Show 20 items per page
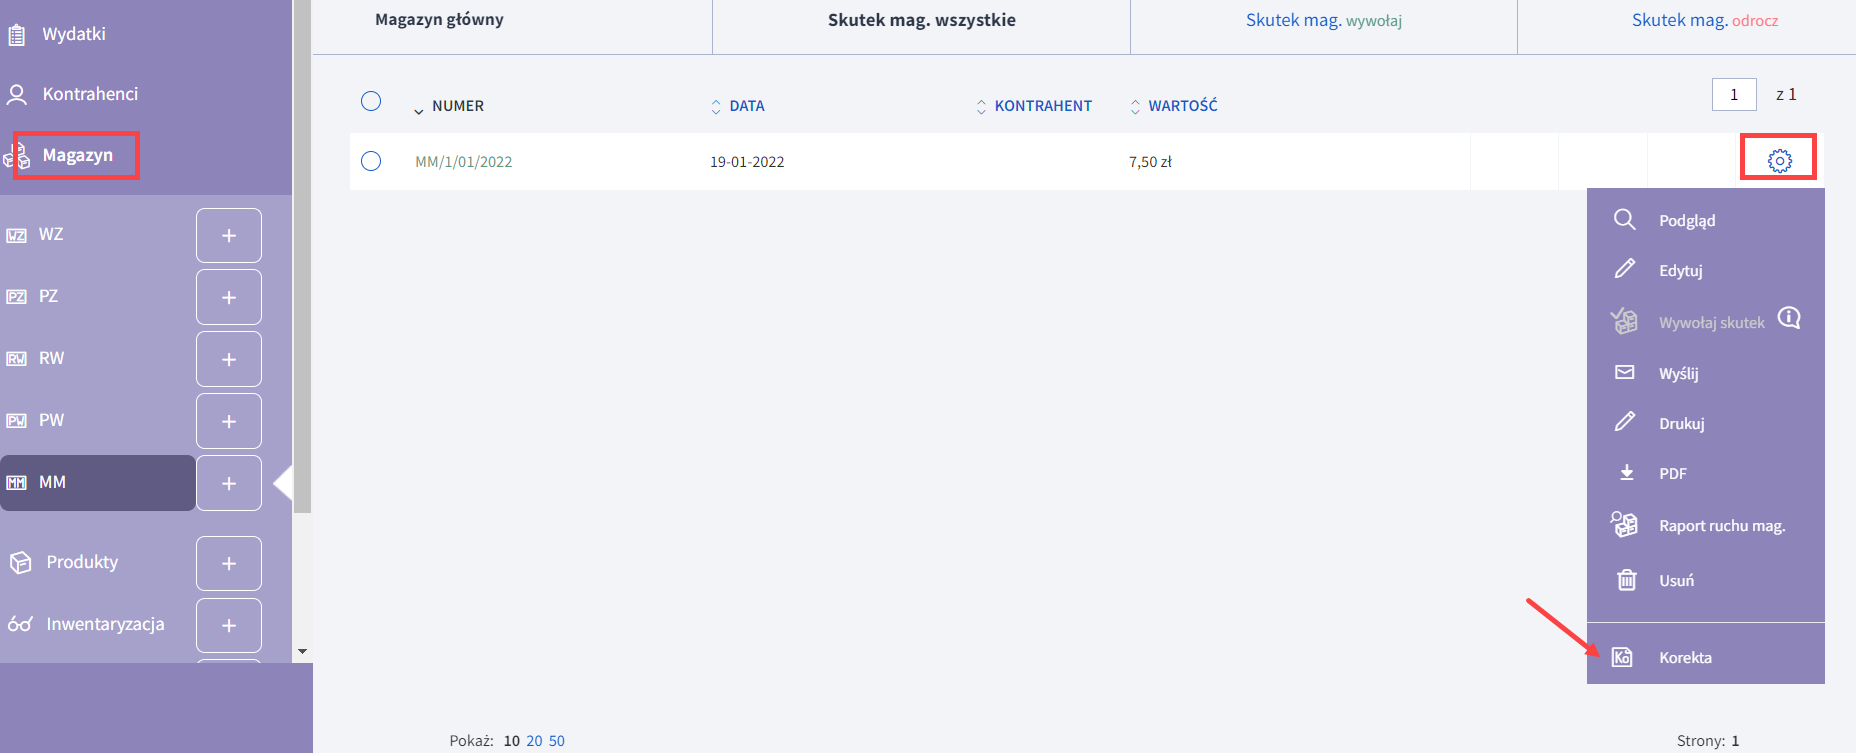 (534, 741)
